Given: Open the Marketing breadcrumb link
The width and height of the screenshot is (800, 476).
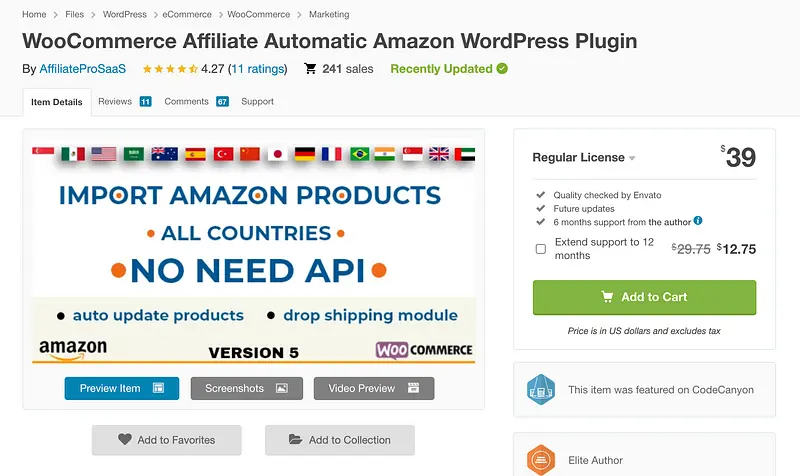Looking at the screenshot, I should 329,14.
